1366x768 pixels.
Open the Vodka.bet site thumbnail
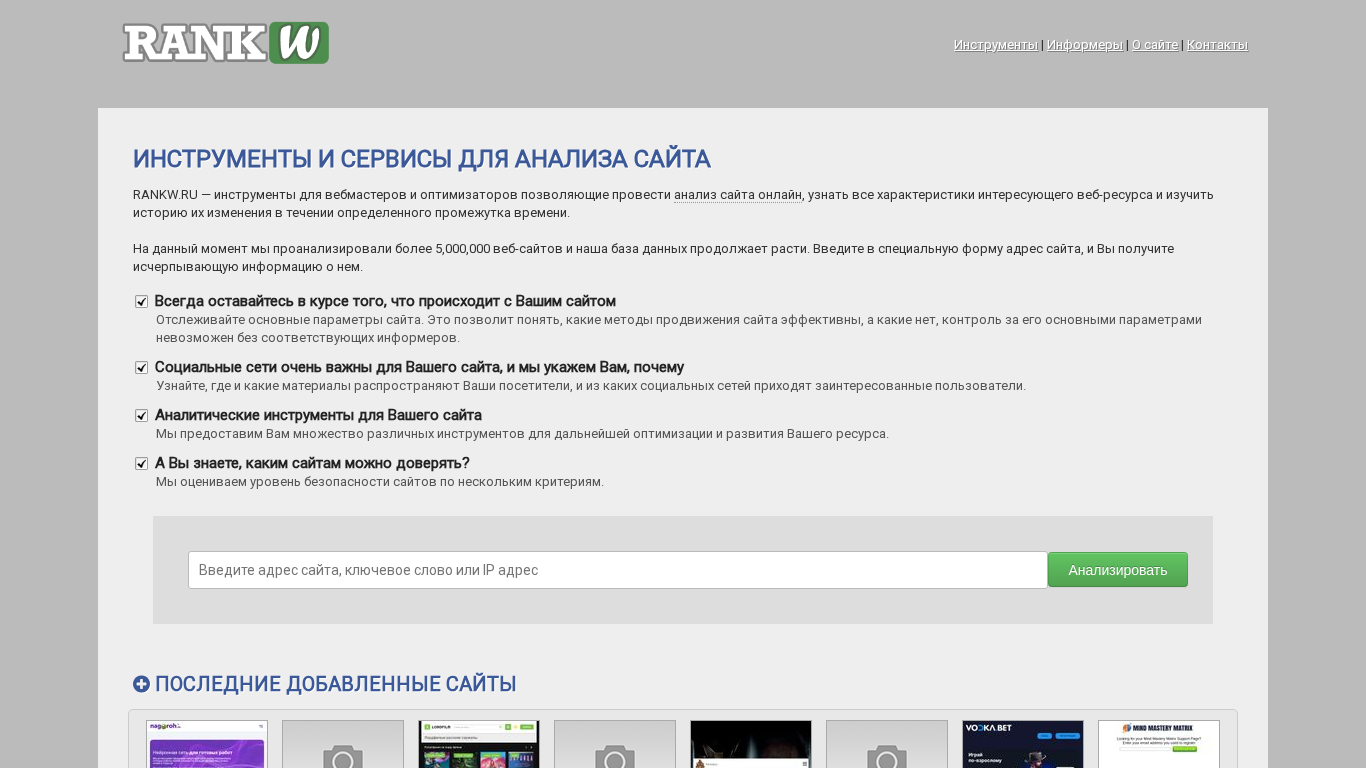point(1023,744)
